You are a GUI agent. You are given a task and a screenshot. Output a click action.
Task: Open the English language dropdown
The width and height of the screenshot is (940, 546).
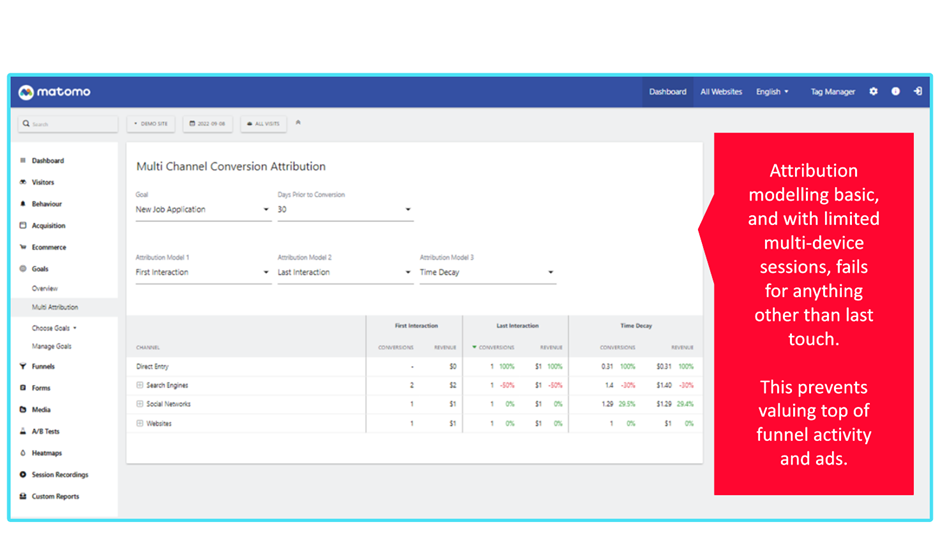click(772, 92)
